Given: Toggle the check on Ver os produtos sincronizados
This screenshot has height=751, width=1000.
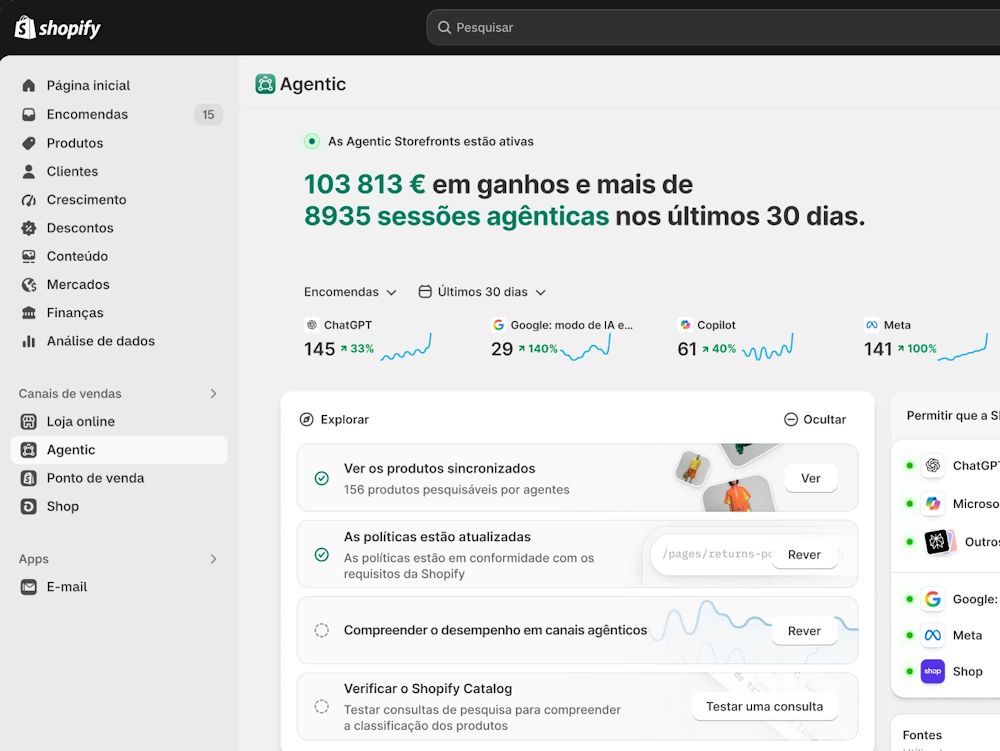Looking at the screenshot, I should [x=322, y=478].
